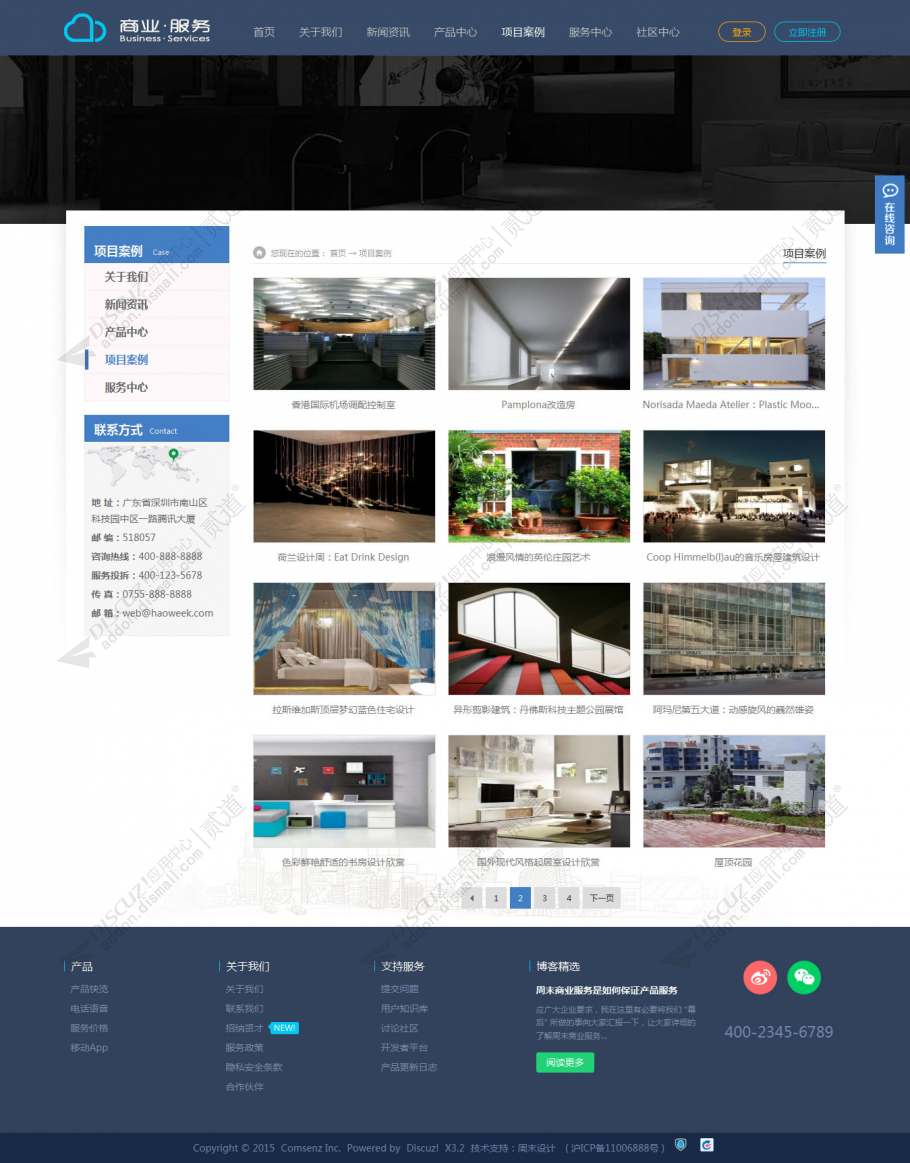The height and width of the screenshot is (1163, 910).
Task: Open the Norisada Maeda Atelier thumbnail
Action: click(734, 334)
